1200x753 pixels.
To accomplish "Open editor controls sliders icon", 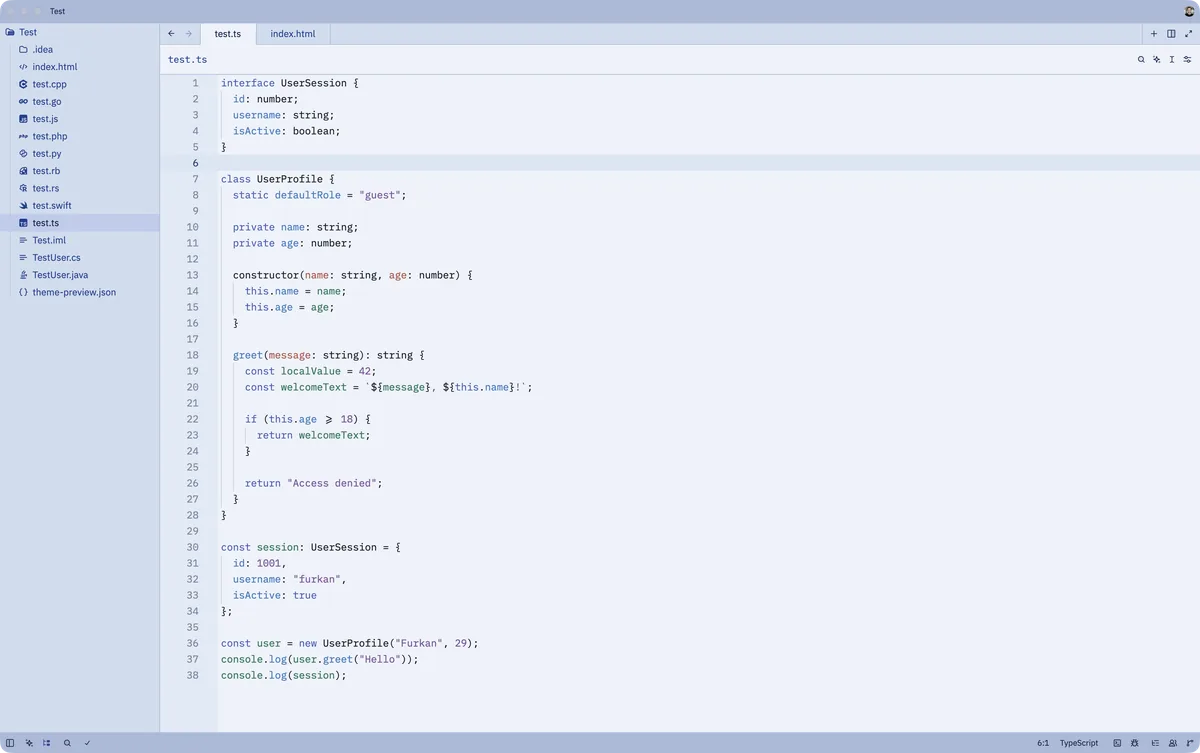I will (x=1188, y=59).
